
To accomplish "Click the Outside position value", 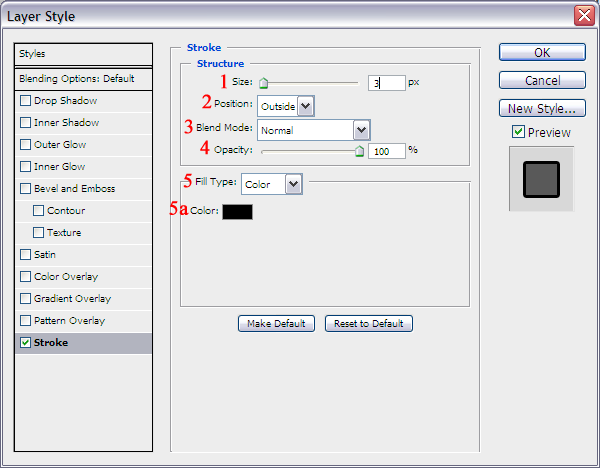I will (278, 106).
